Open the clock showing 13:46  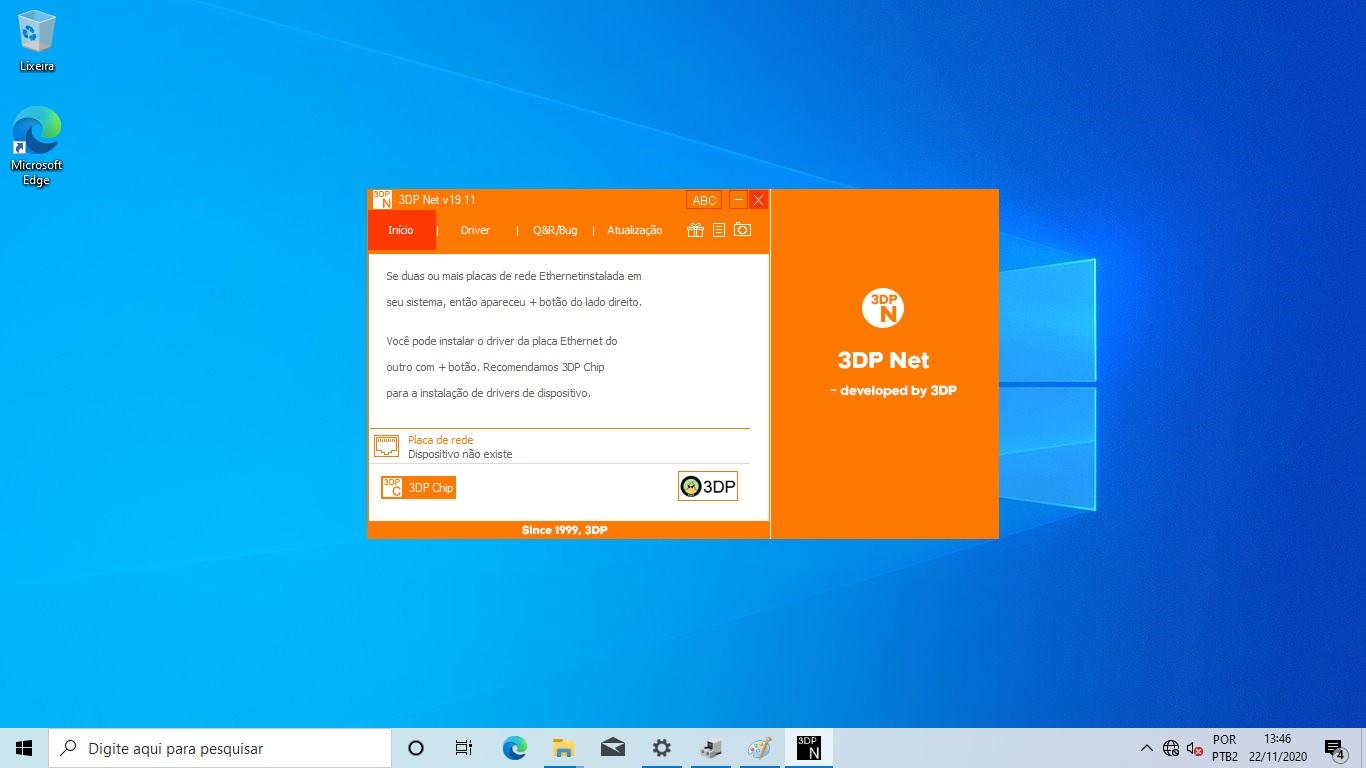(x=1277, y=748)
